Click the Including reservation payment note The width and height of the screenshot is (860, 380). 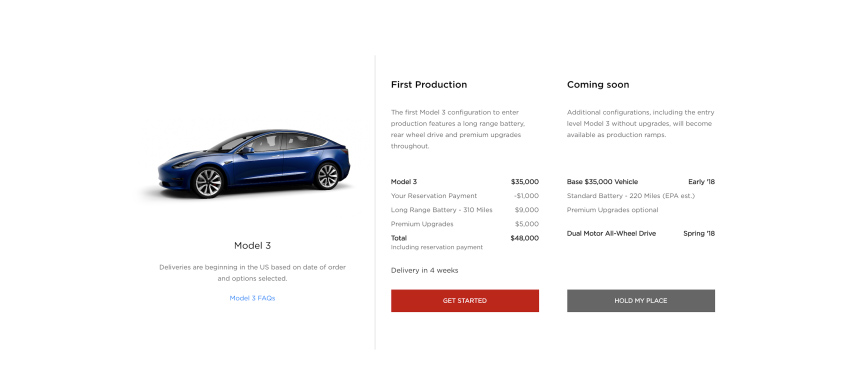[x=437, y=247]
